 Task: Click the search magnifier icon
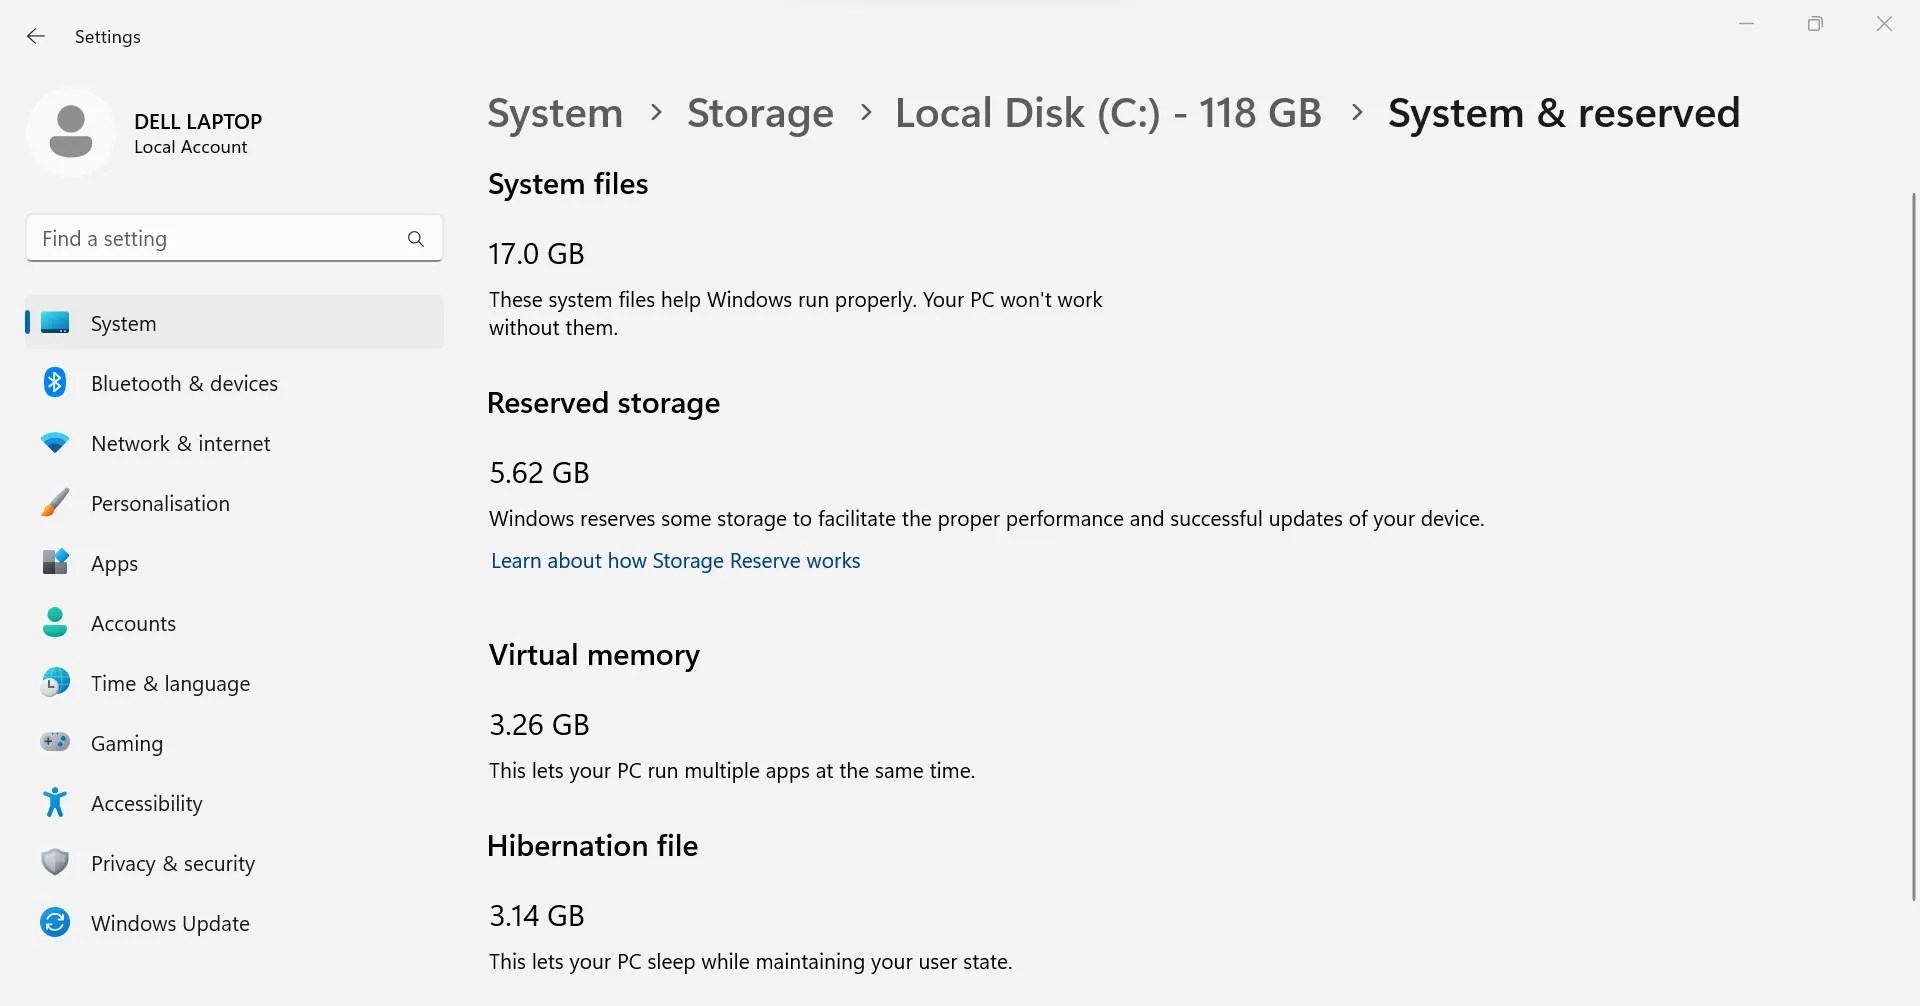tap(416, 239)
